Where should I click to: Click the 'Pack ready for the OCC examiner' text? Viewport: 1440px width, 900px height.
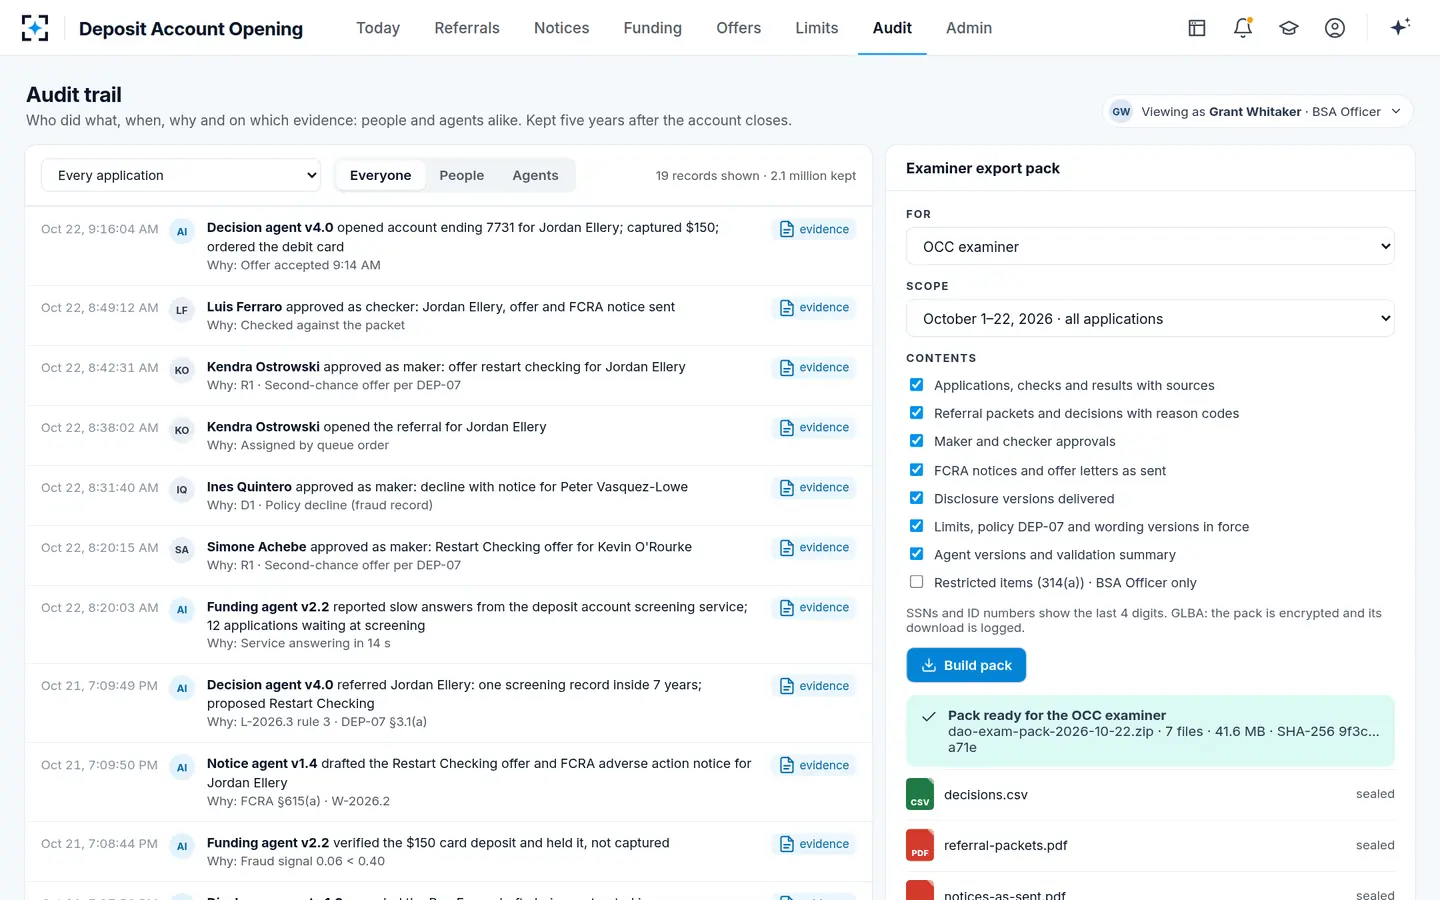pos(1057,715)
